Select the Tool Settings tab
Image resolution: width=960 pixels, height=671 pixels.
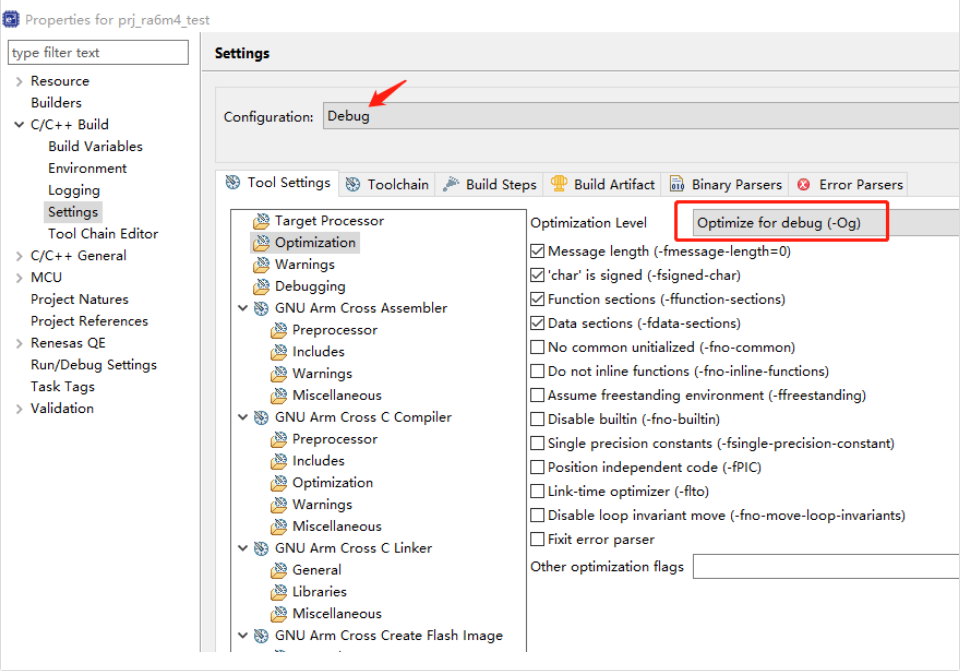pos(277,182)
